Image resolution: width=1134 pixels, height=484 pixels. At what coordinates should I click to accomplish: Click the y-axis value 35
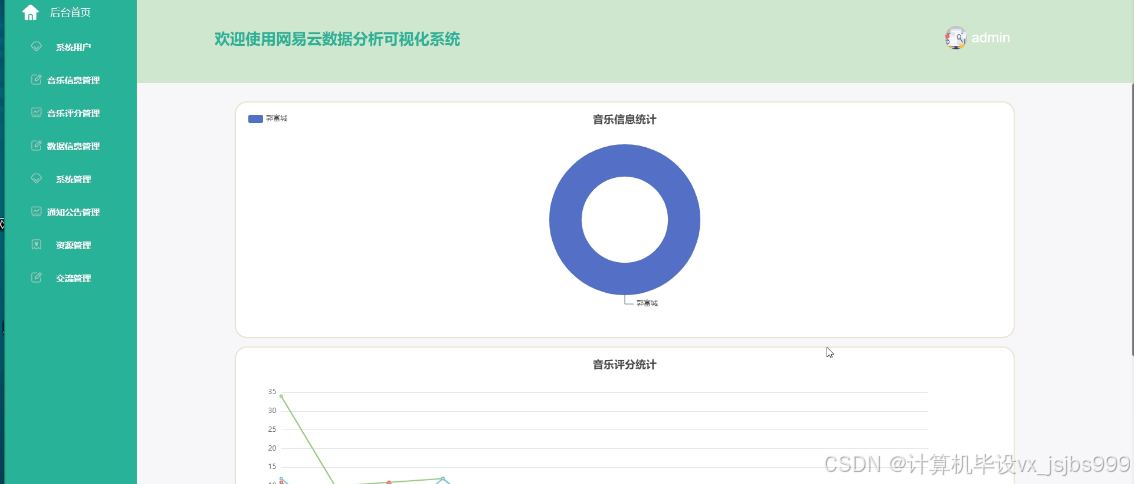pos(272,392)
